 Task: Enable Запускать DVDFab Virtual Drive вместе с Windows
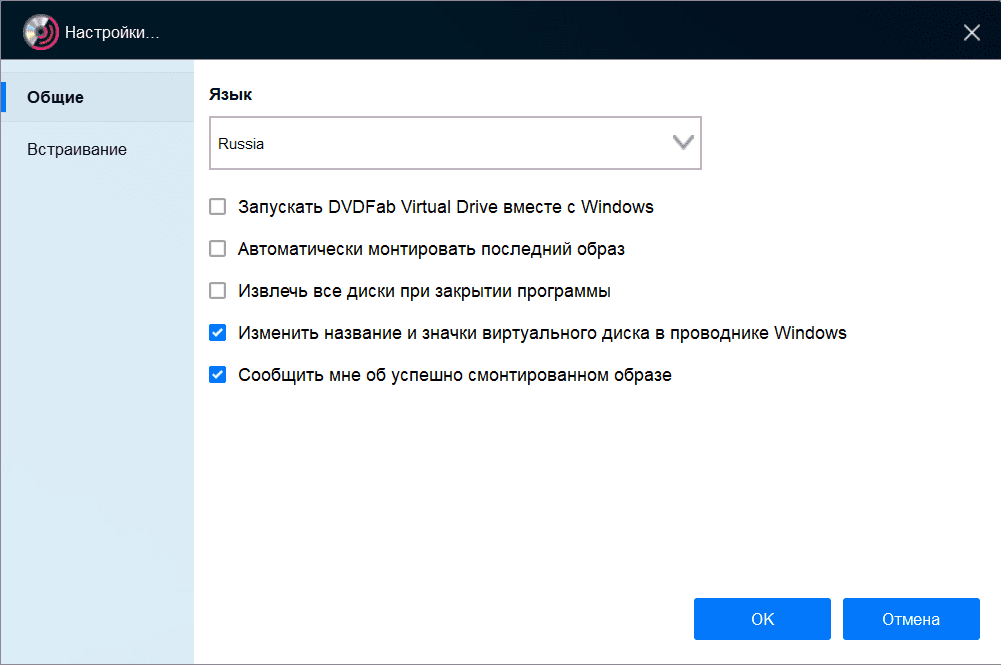[x=218, y=207]
